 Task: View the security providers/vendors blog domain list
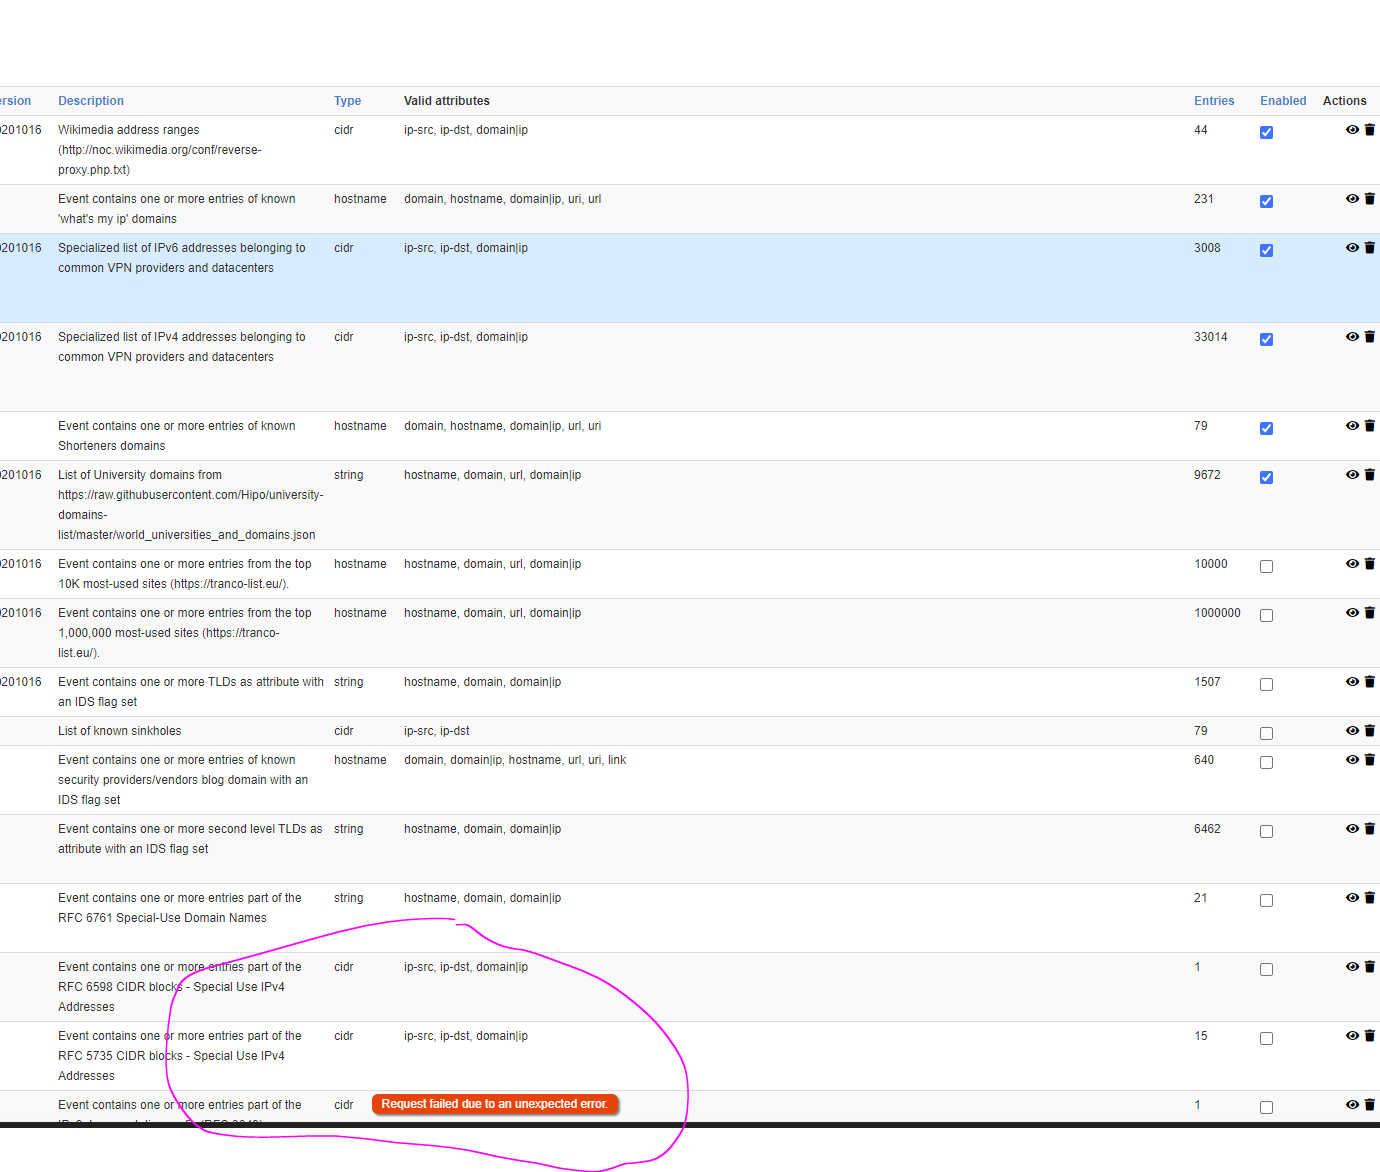[x=1352, y=760]
